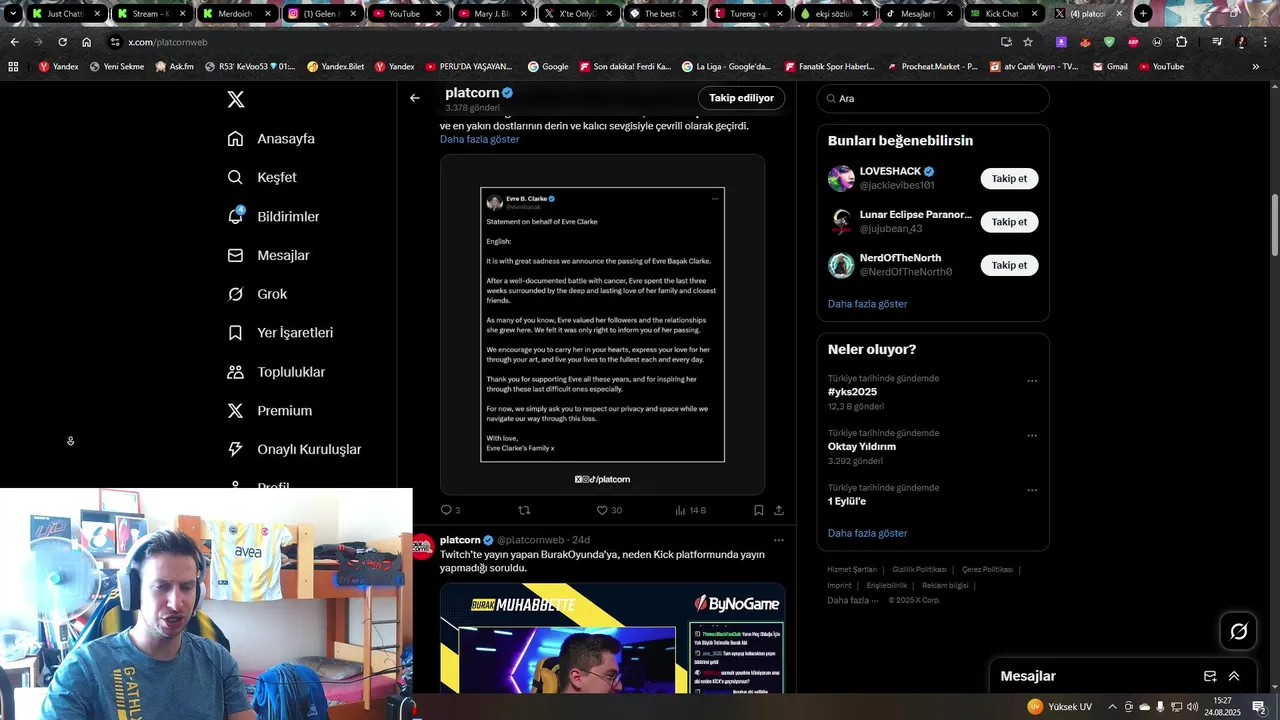Expand the footer Daha fazla menu
The image size is (1280, 720).
853,600
